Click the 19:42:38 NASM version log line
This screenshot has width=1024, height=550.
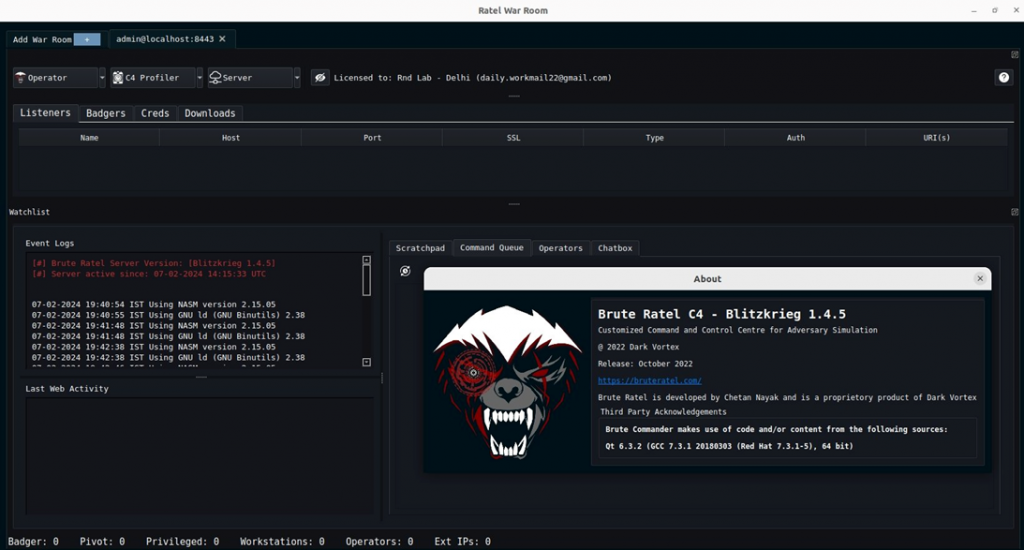(x=153, y=347)
